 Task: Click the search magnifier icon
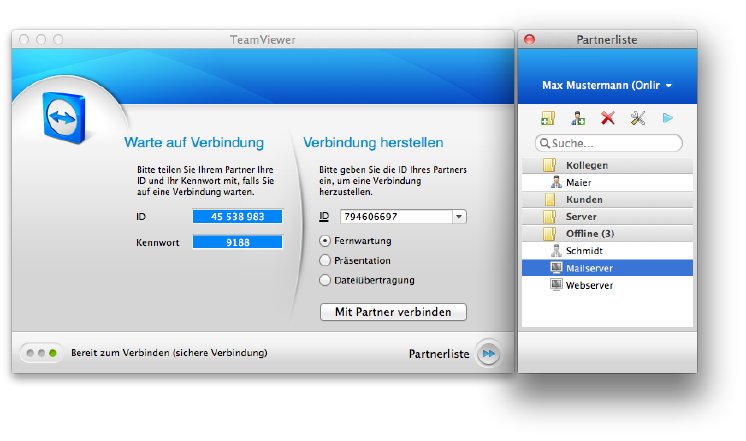click(x=545, y=143)
